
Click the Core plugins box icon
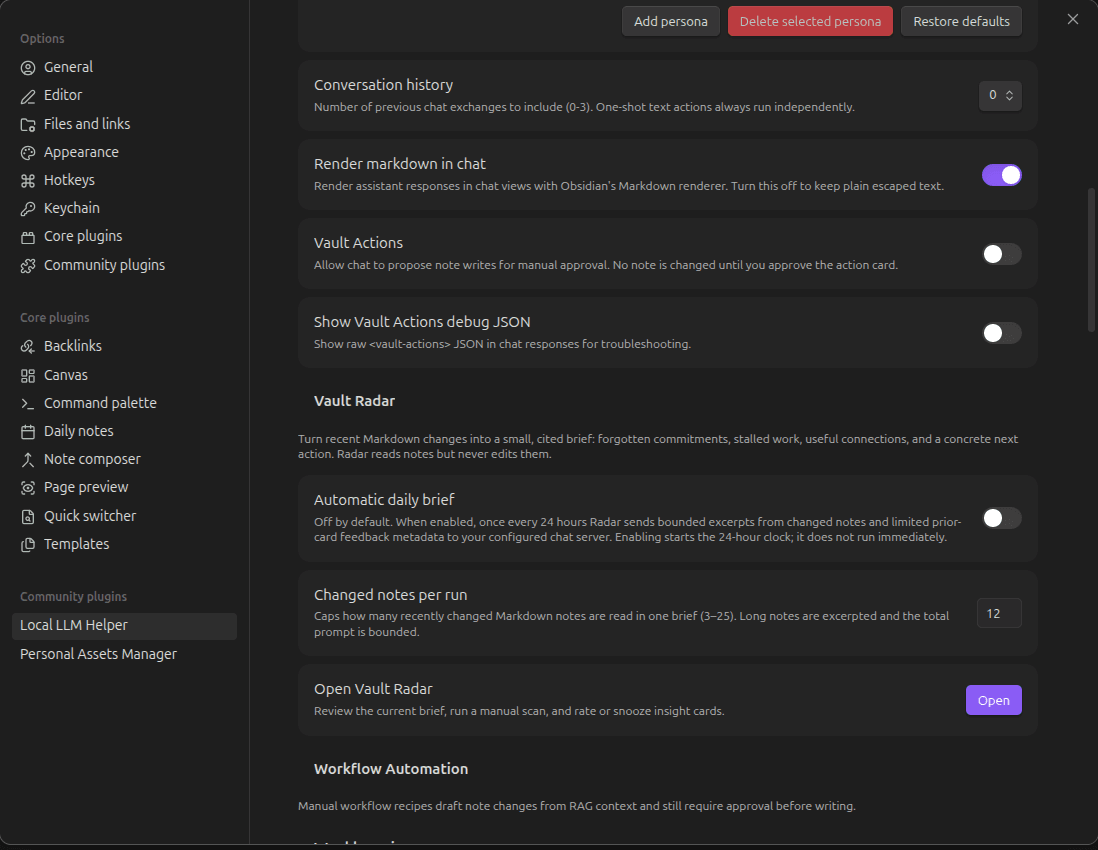[x=28, y=237]
